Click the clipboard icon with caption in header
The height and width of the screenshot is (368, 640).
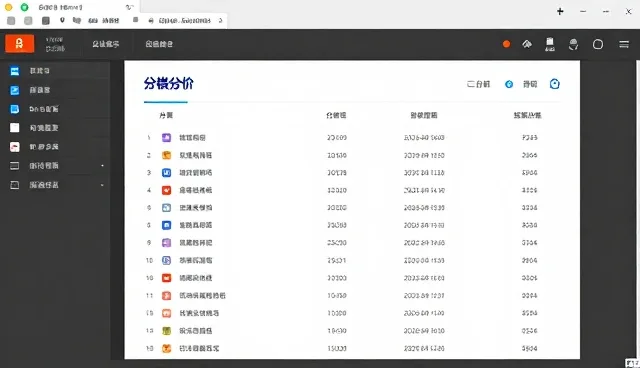pyautogui.click(x=550, y=44)
